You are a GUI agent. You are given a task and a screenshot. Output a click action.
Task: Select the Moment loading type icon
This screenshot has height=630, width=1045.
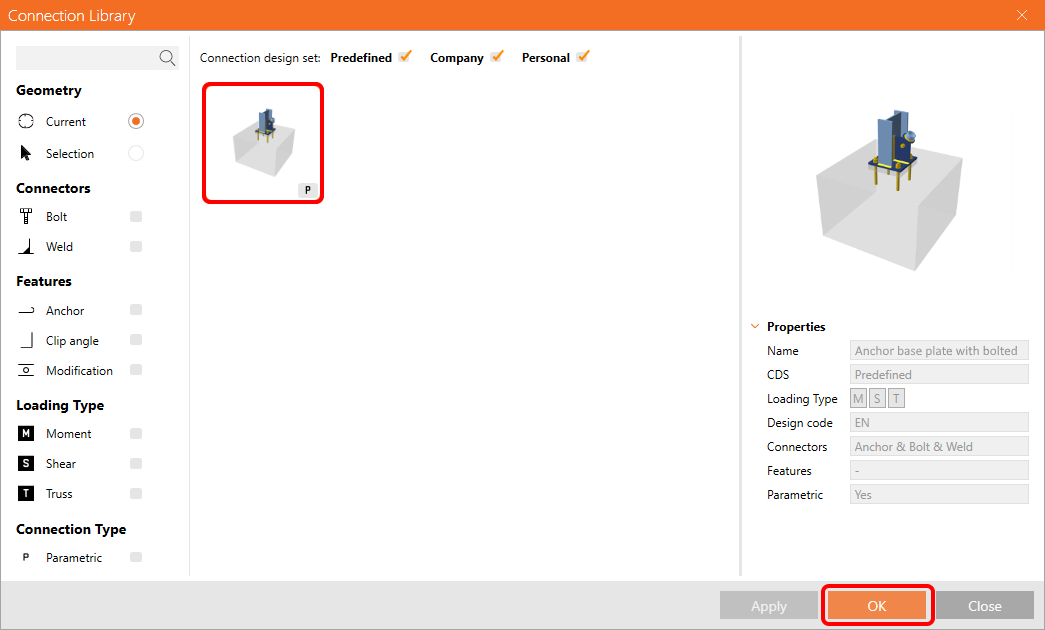(x=25, y=433)
